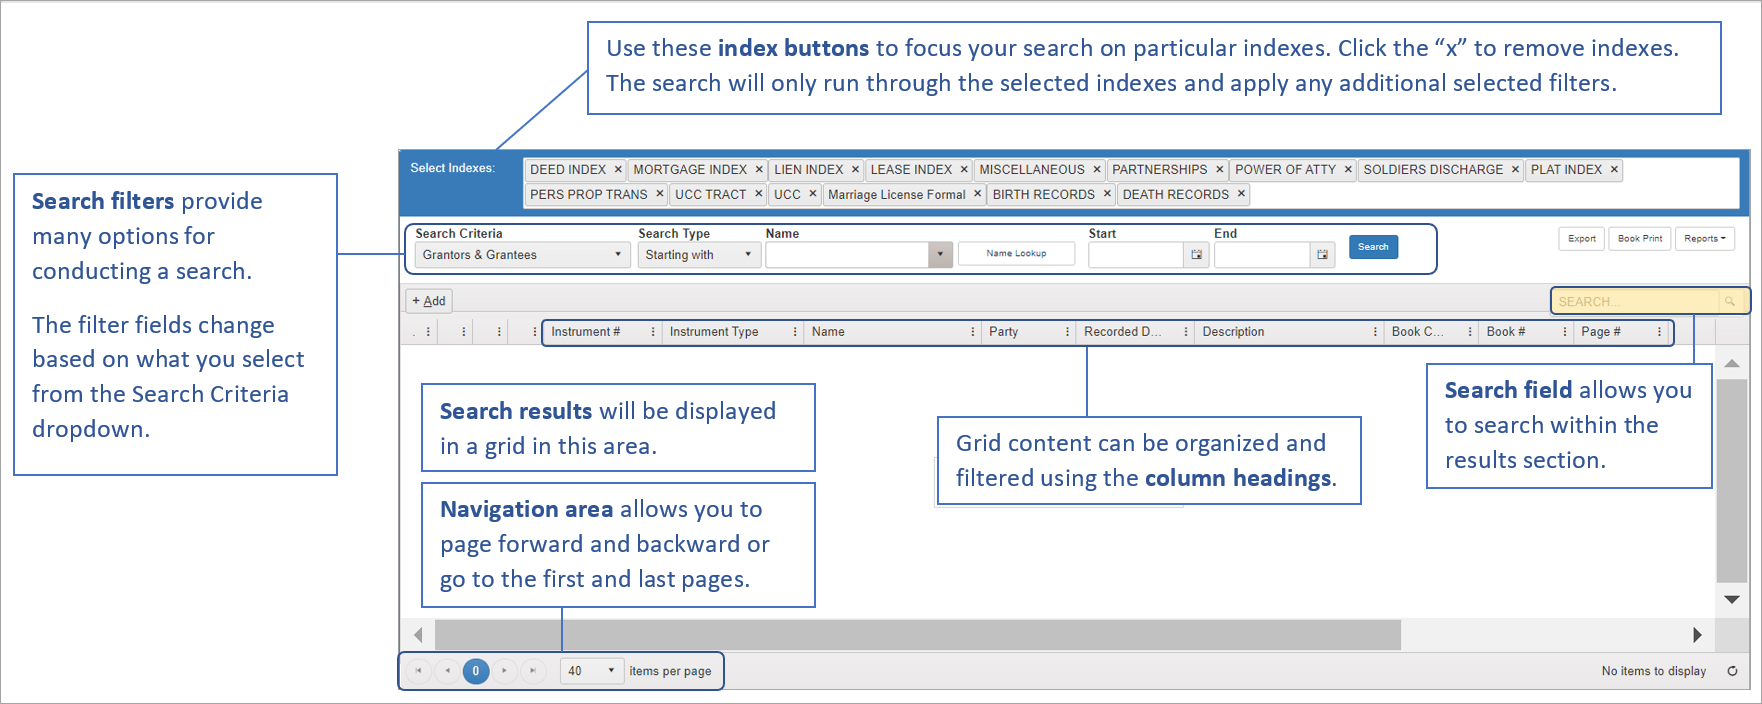Go to the last results page
1762x704 pixels.
533,671
